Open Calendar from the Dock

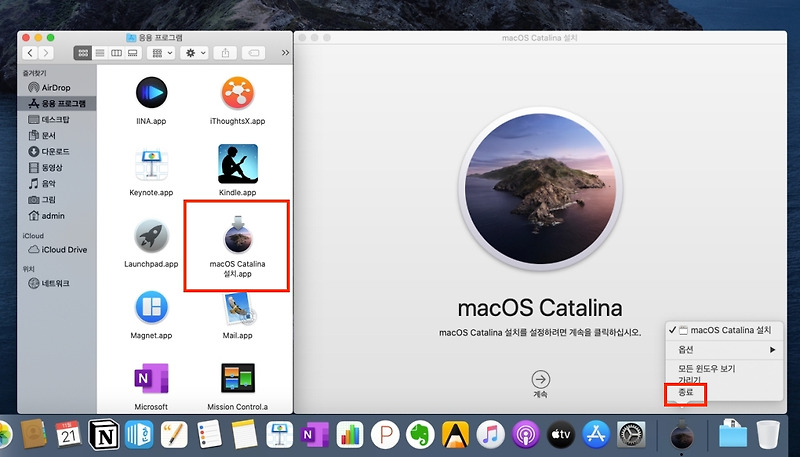point(68,435)
